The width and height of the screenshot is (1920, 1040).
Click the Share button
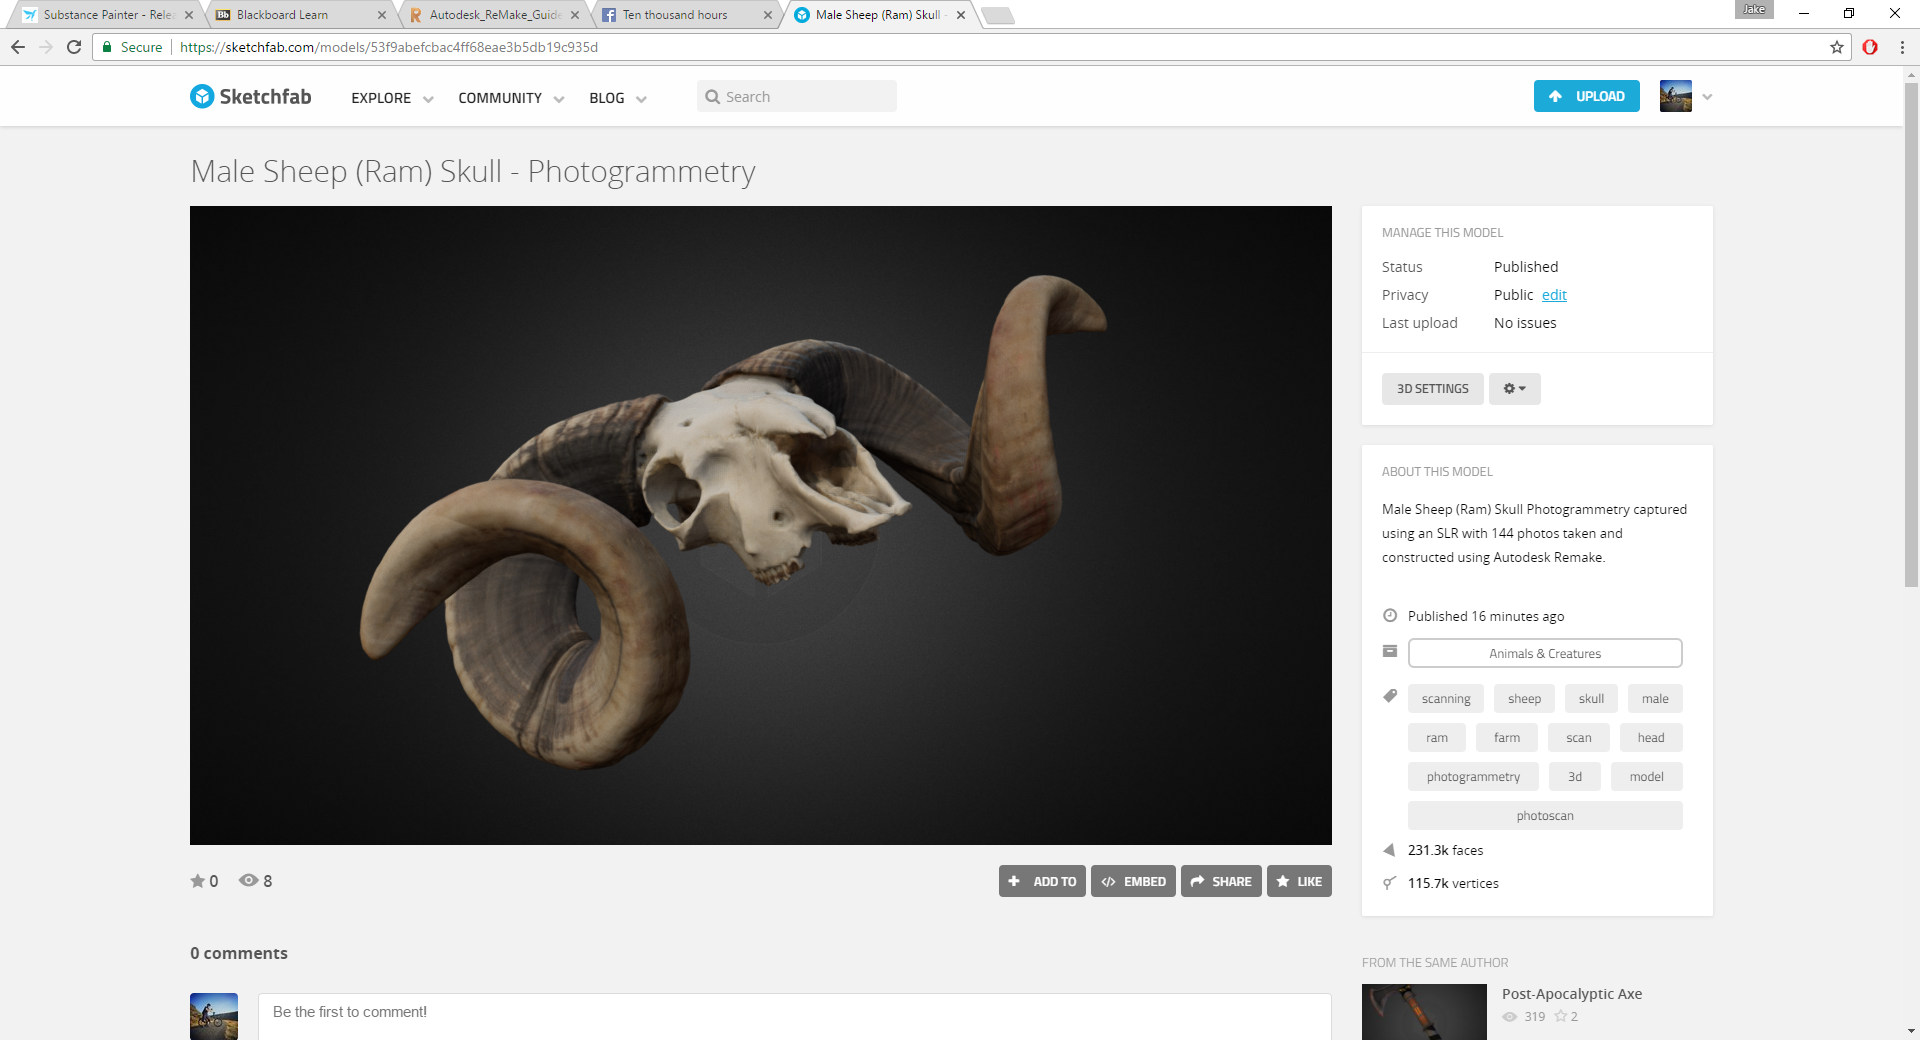tap(1221, 881)
